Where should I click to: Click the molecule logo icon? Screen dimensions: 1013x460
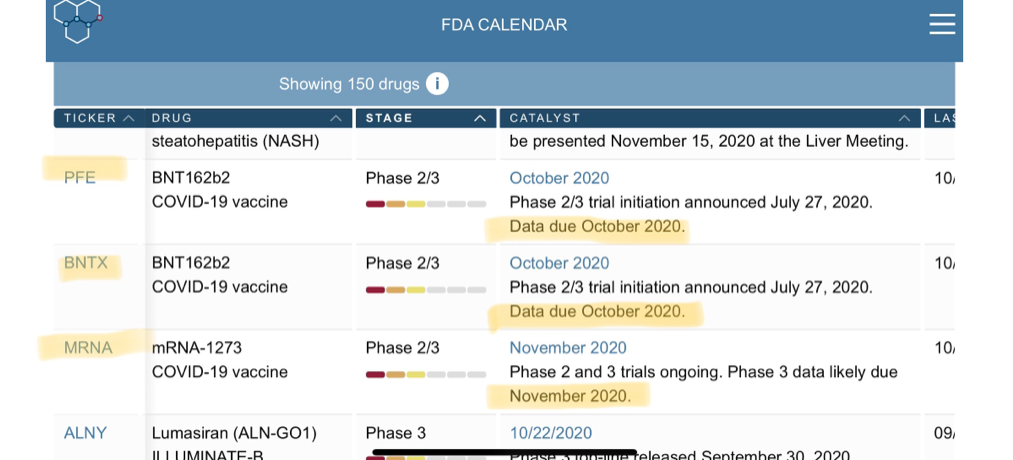click(78, 20)
